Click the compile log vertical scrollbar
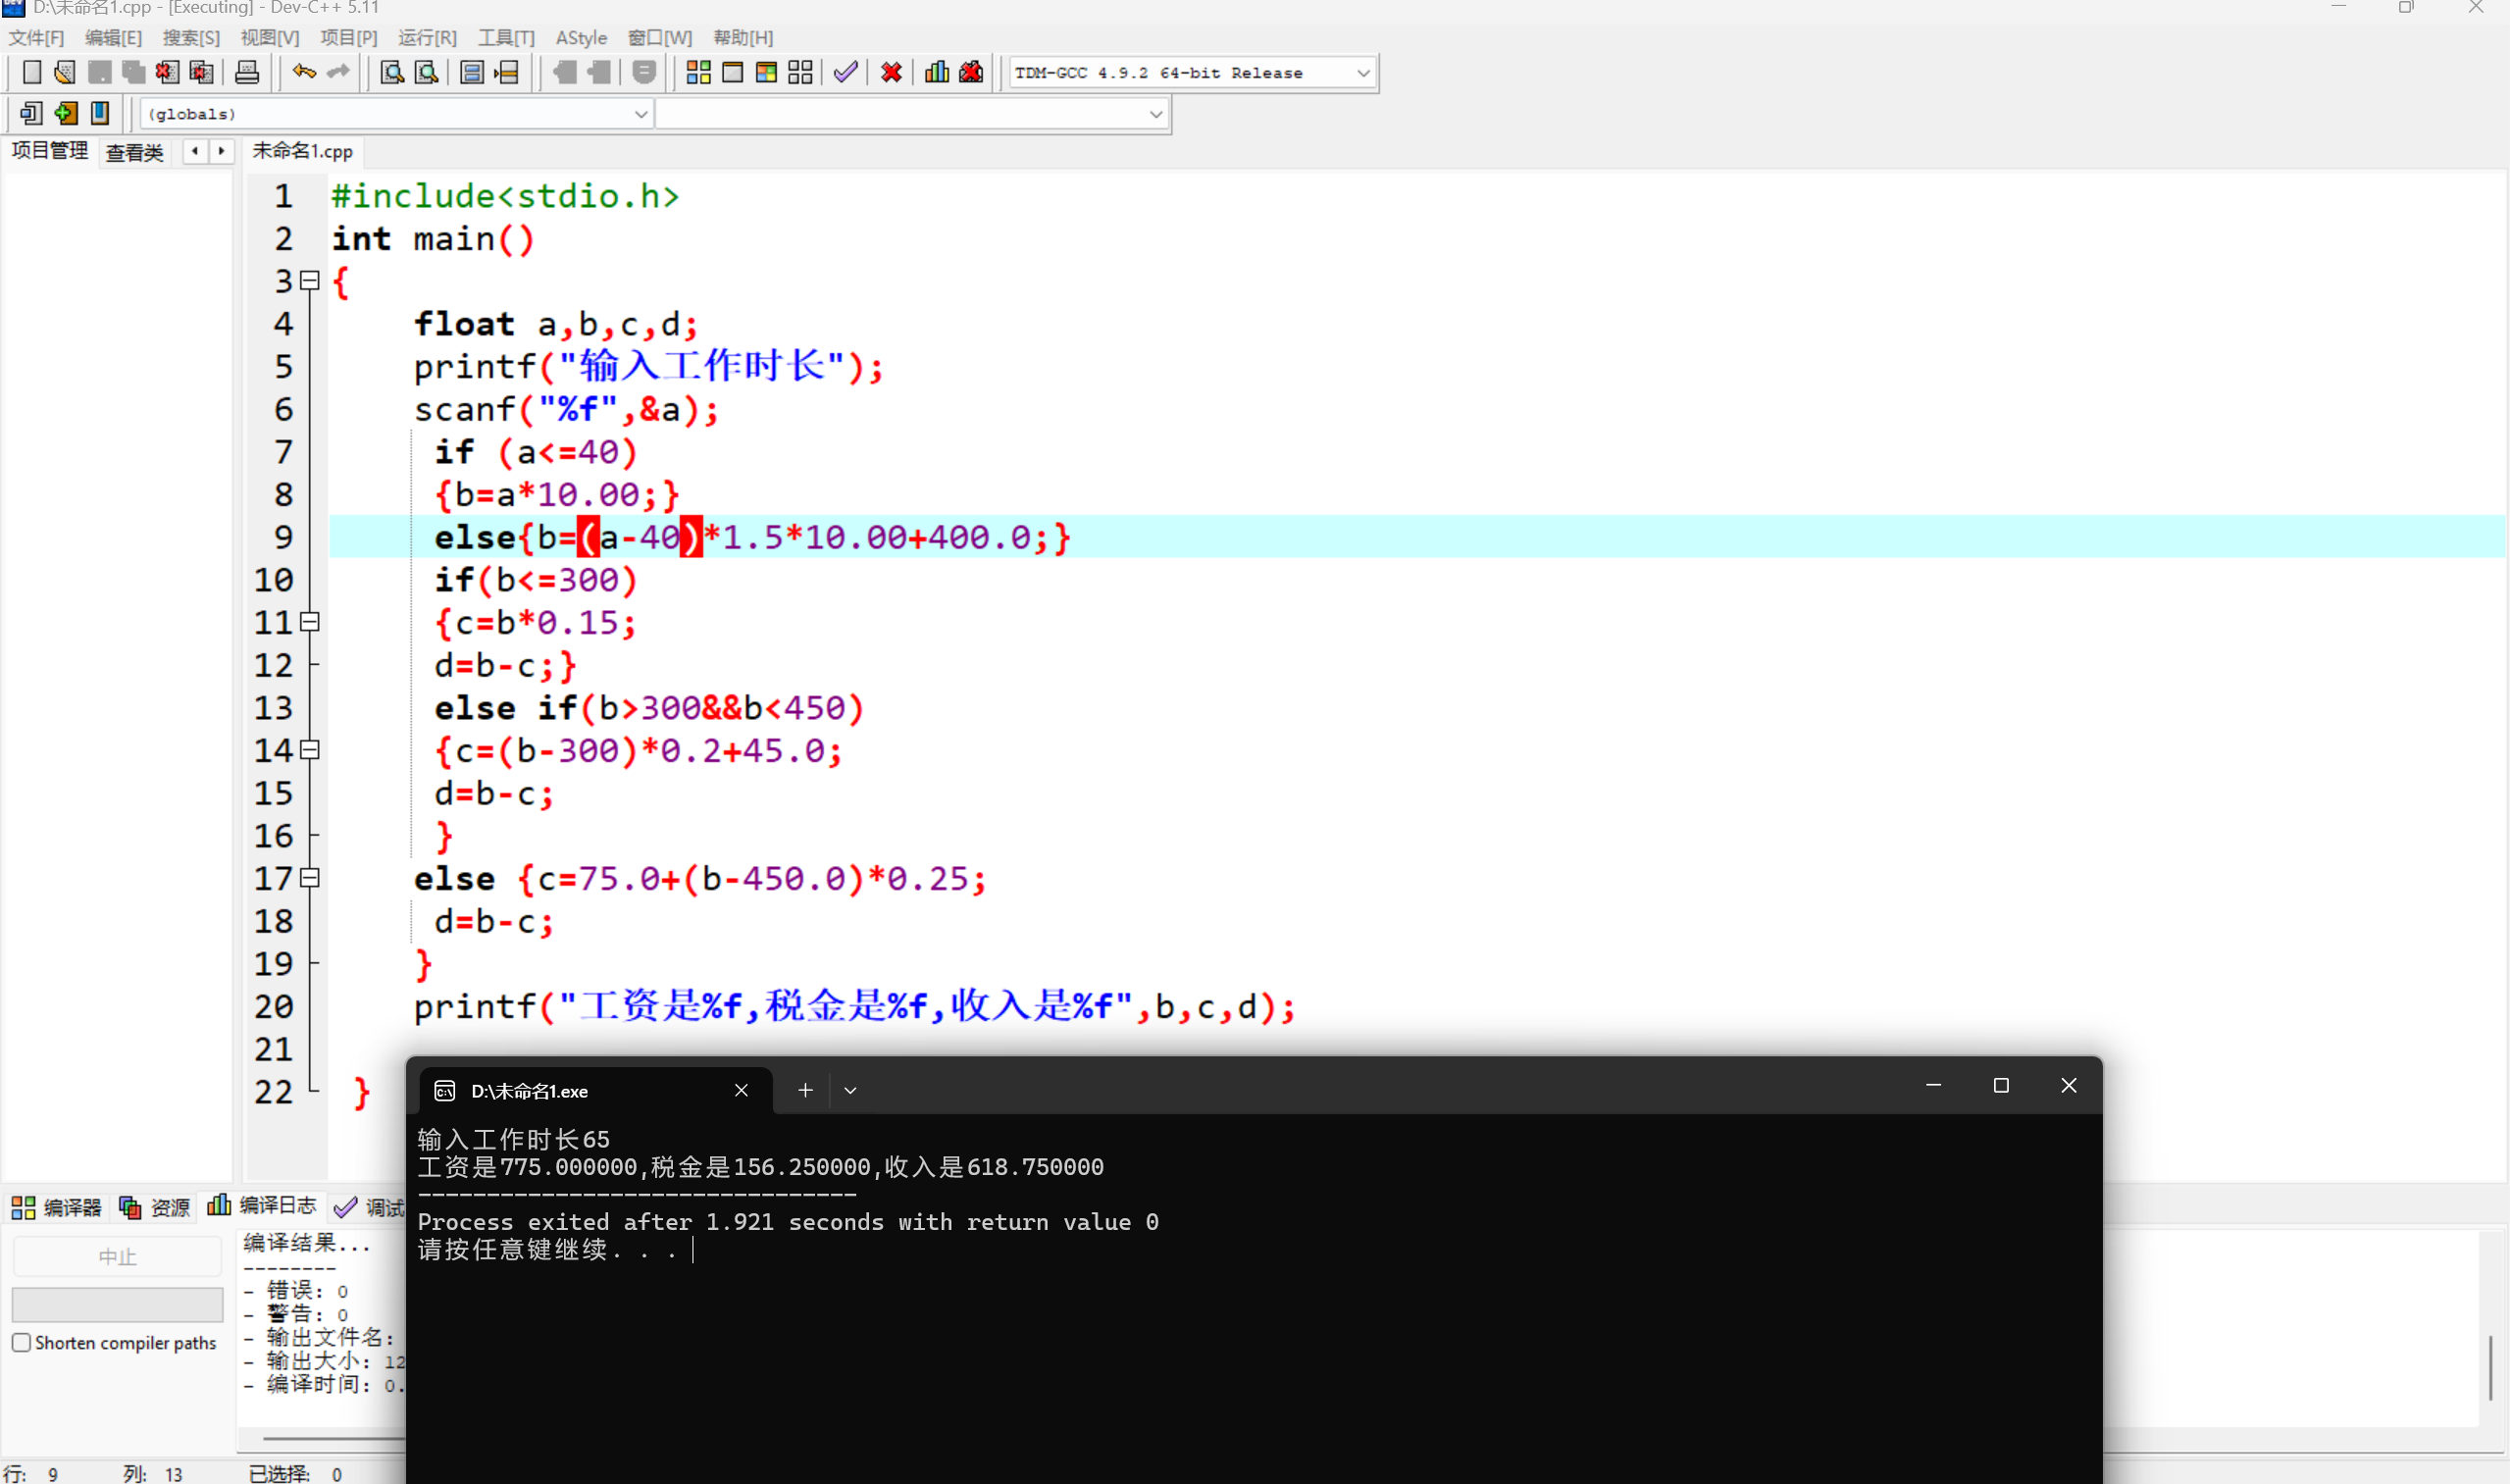This screenshot has width=2510, height=1484. pyautogui.click(x=2490, y=1367)
